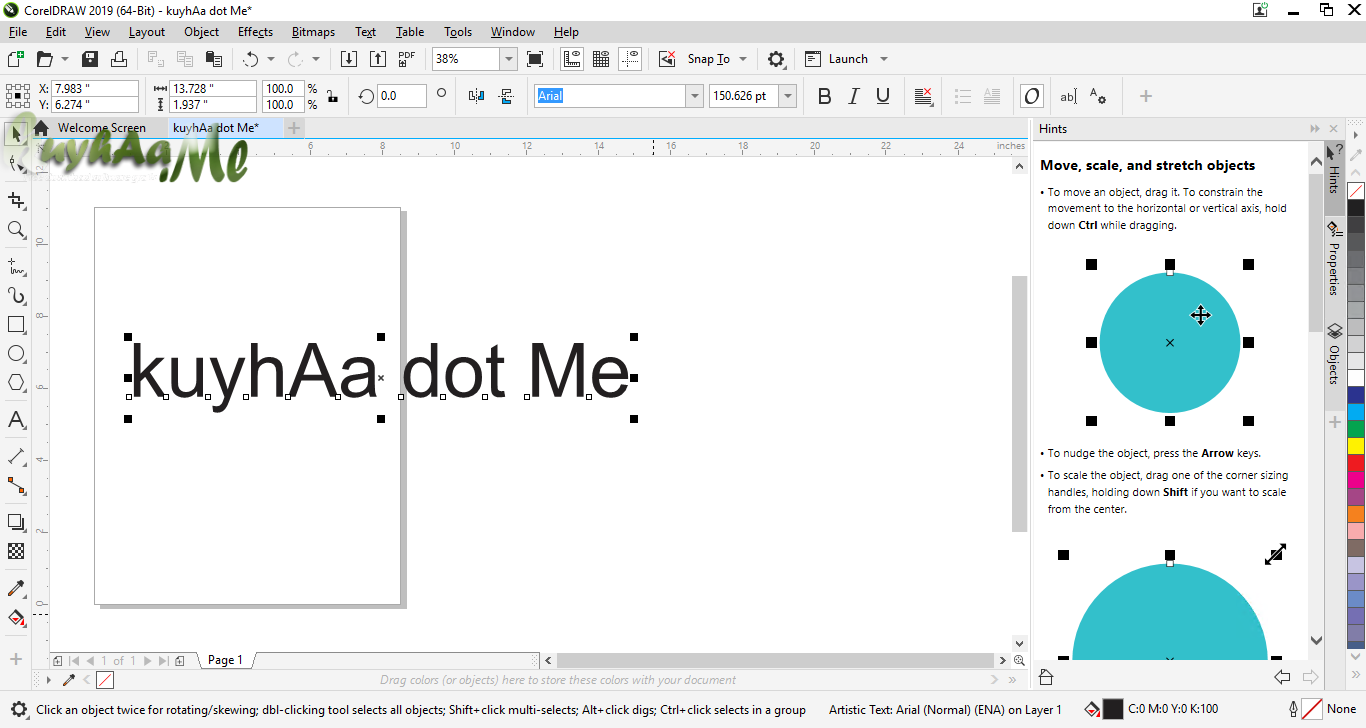Open the Bitmaps menu

coord(314,32)
